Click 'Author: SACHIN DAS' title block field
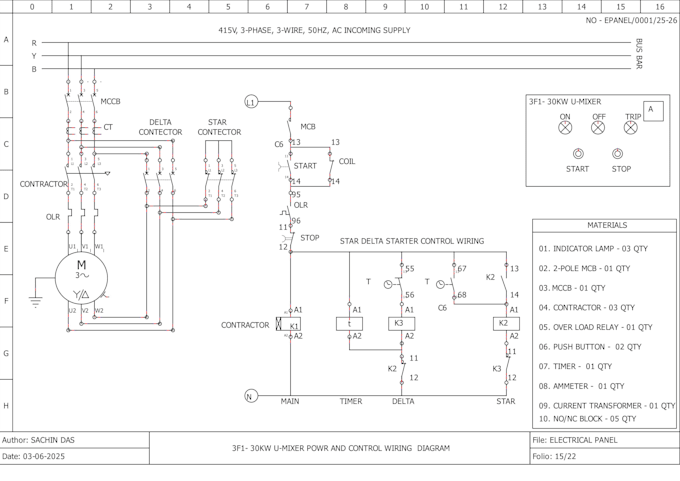 (x=75, y=440)
